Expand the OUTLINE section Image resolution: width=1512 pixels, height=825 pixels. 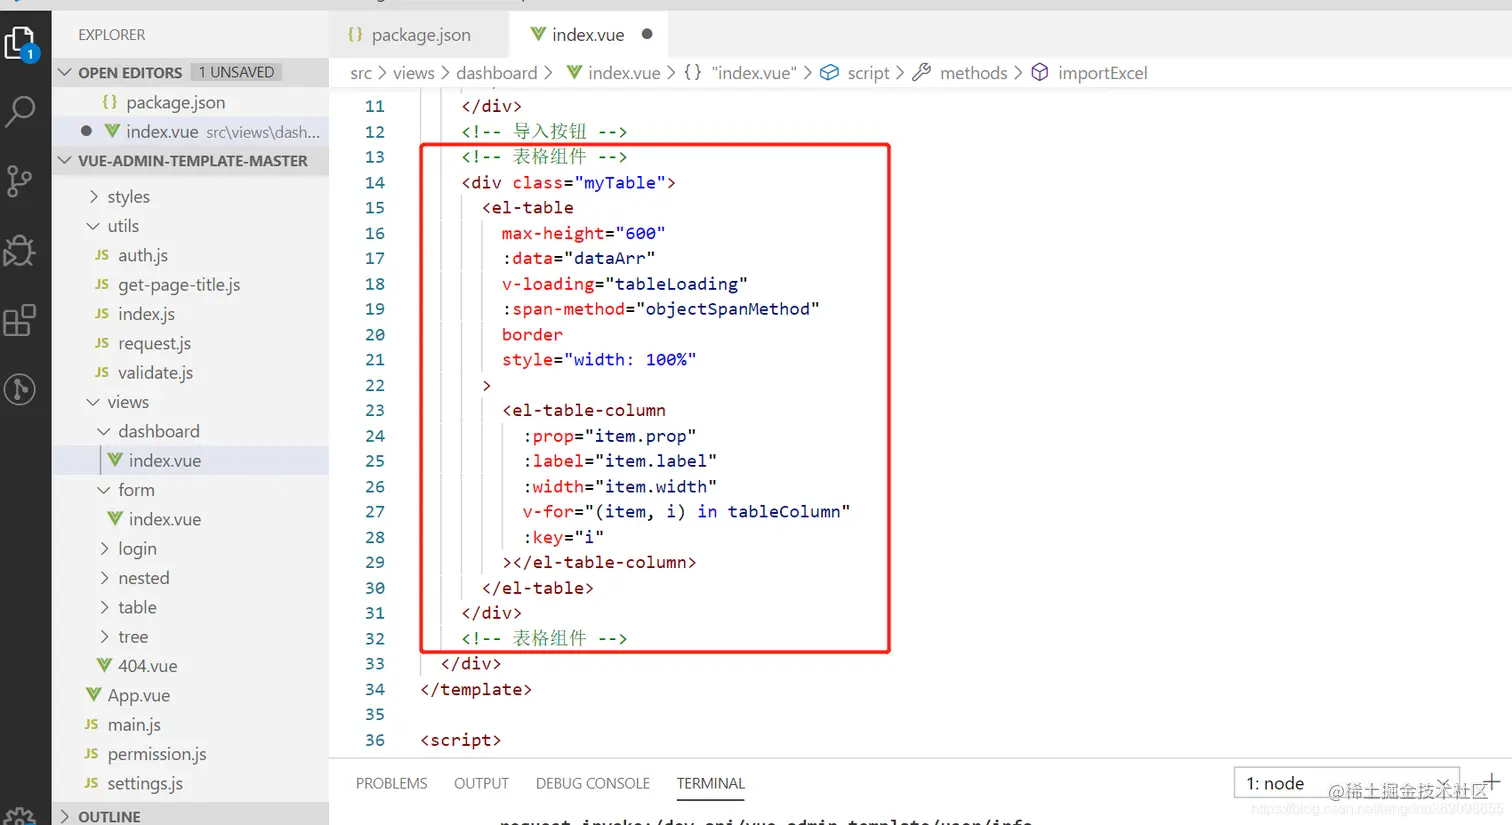click(66, 816)
